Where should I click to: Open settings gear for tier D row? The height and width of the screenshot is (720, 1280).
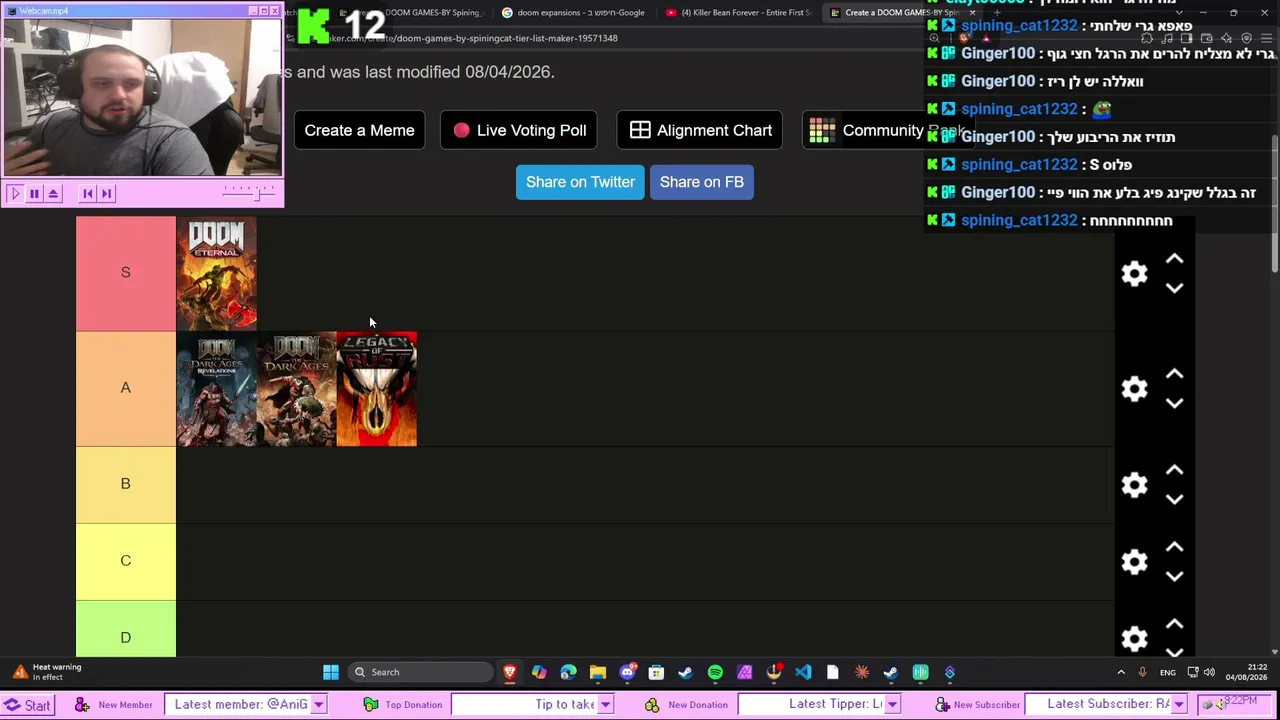[x=1134, y=639]
